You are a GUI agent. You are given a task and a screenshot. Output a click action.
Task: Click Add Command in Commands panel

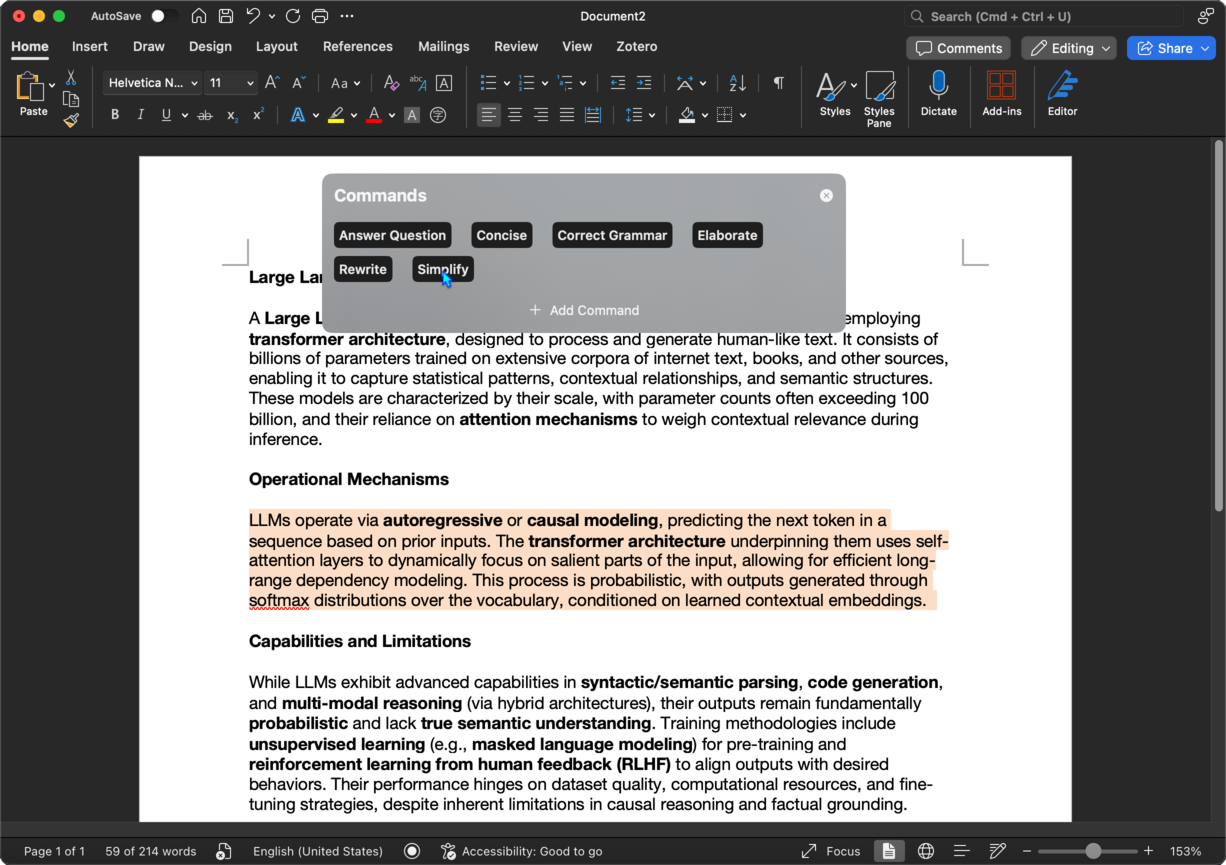[x=584, y=310]
